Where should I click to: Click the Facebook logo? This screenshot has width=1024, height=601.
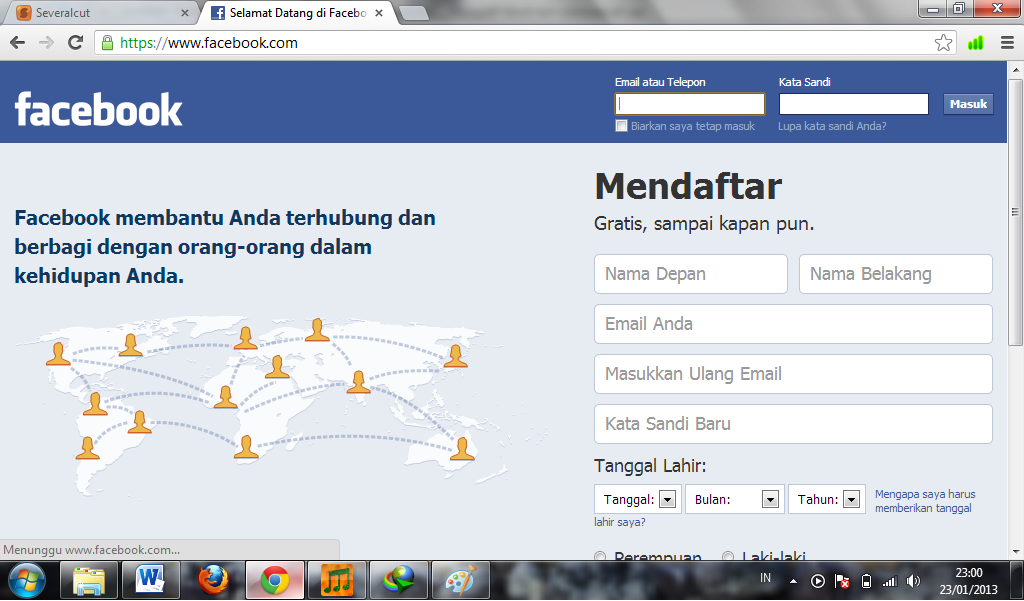[x=99, y=109]
